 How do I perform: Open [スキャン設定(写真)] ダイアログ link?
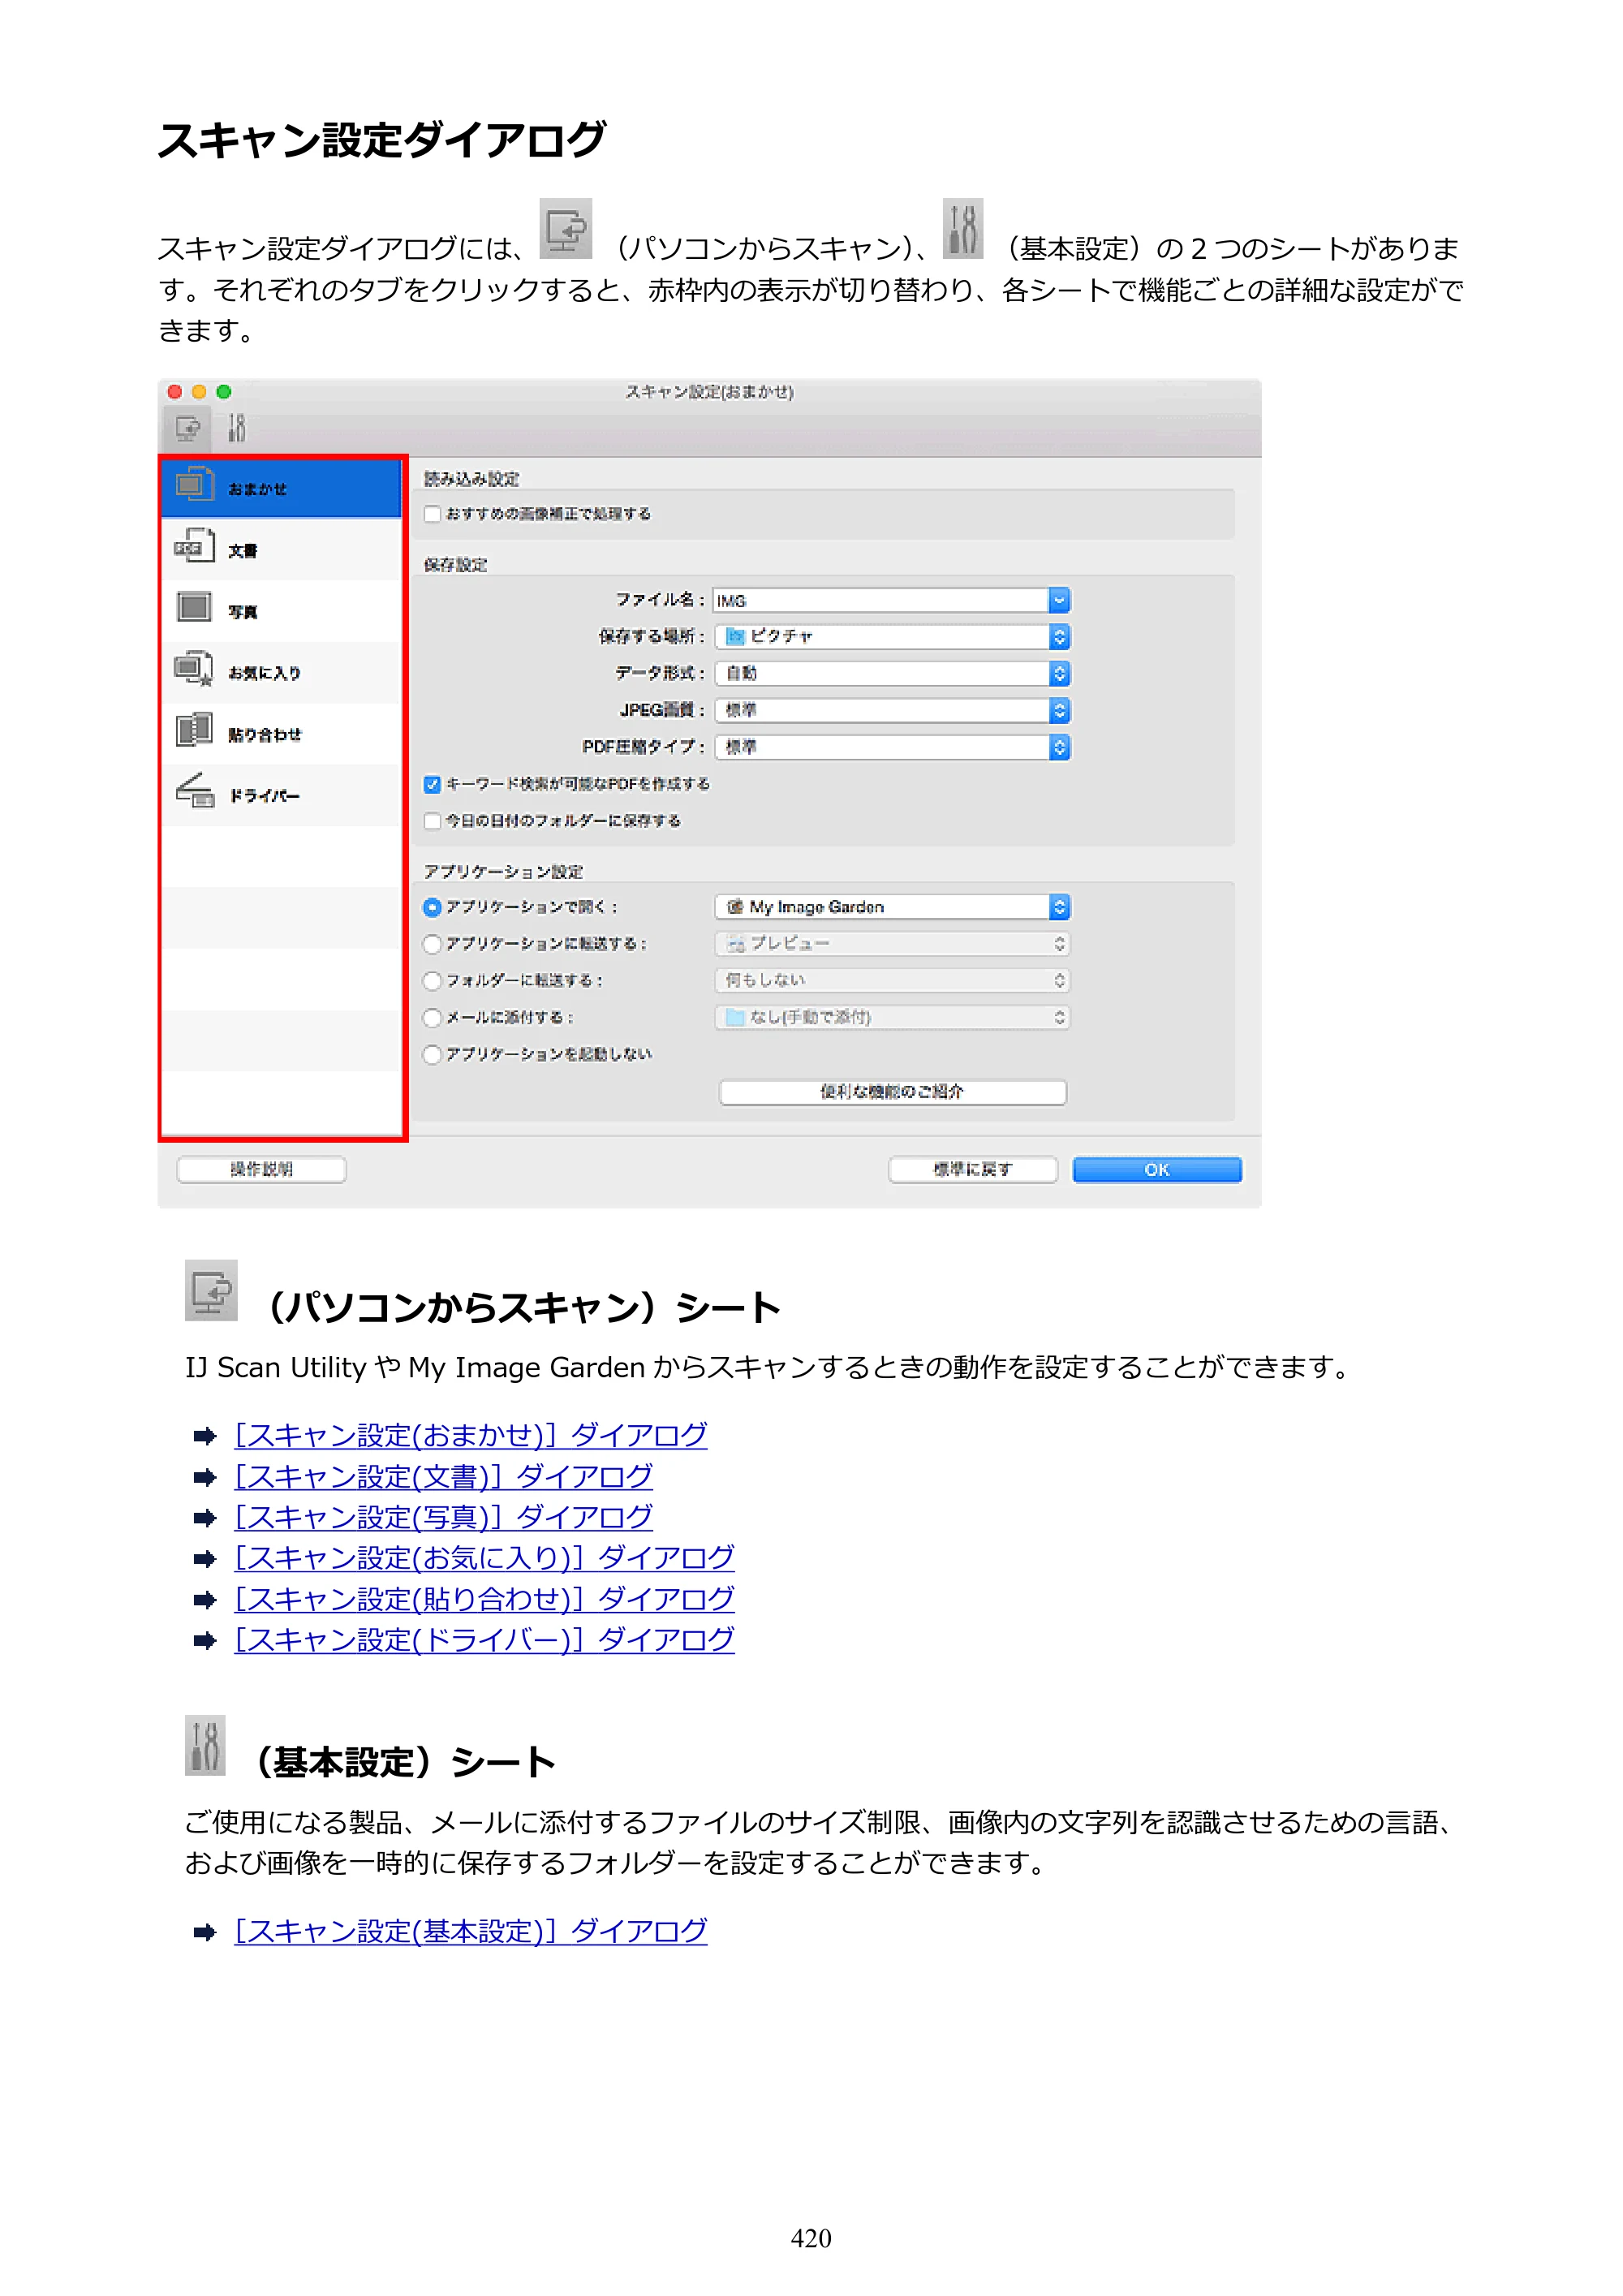(x=443, y=1517)
